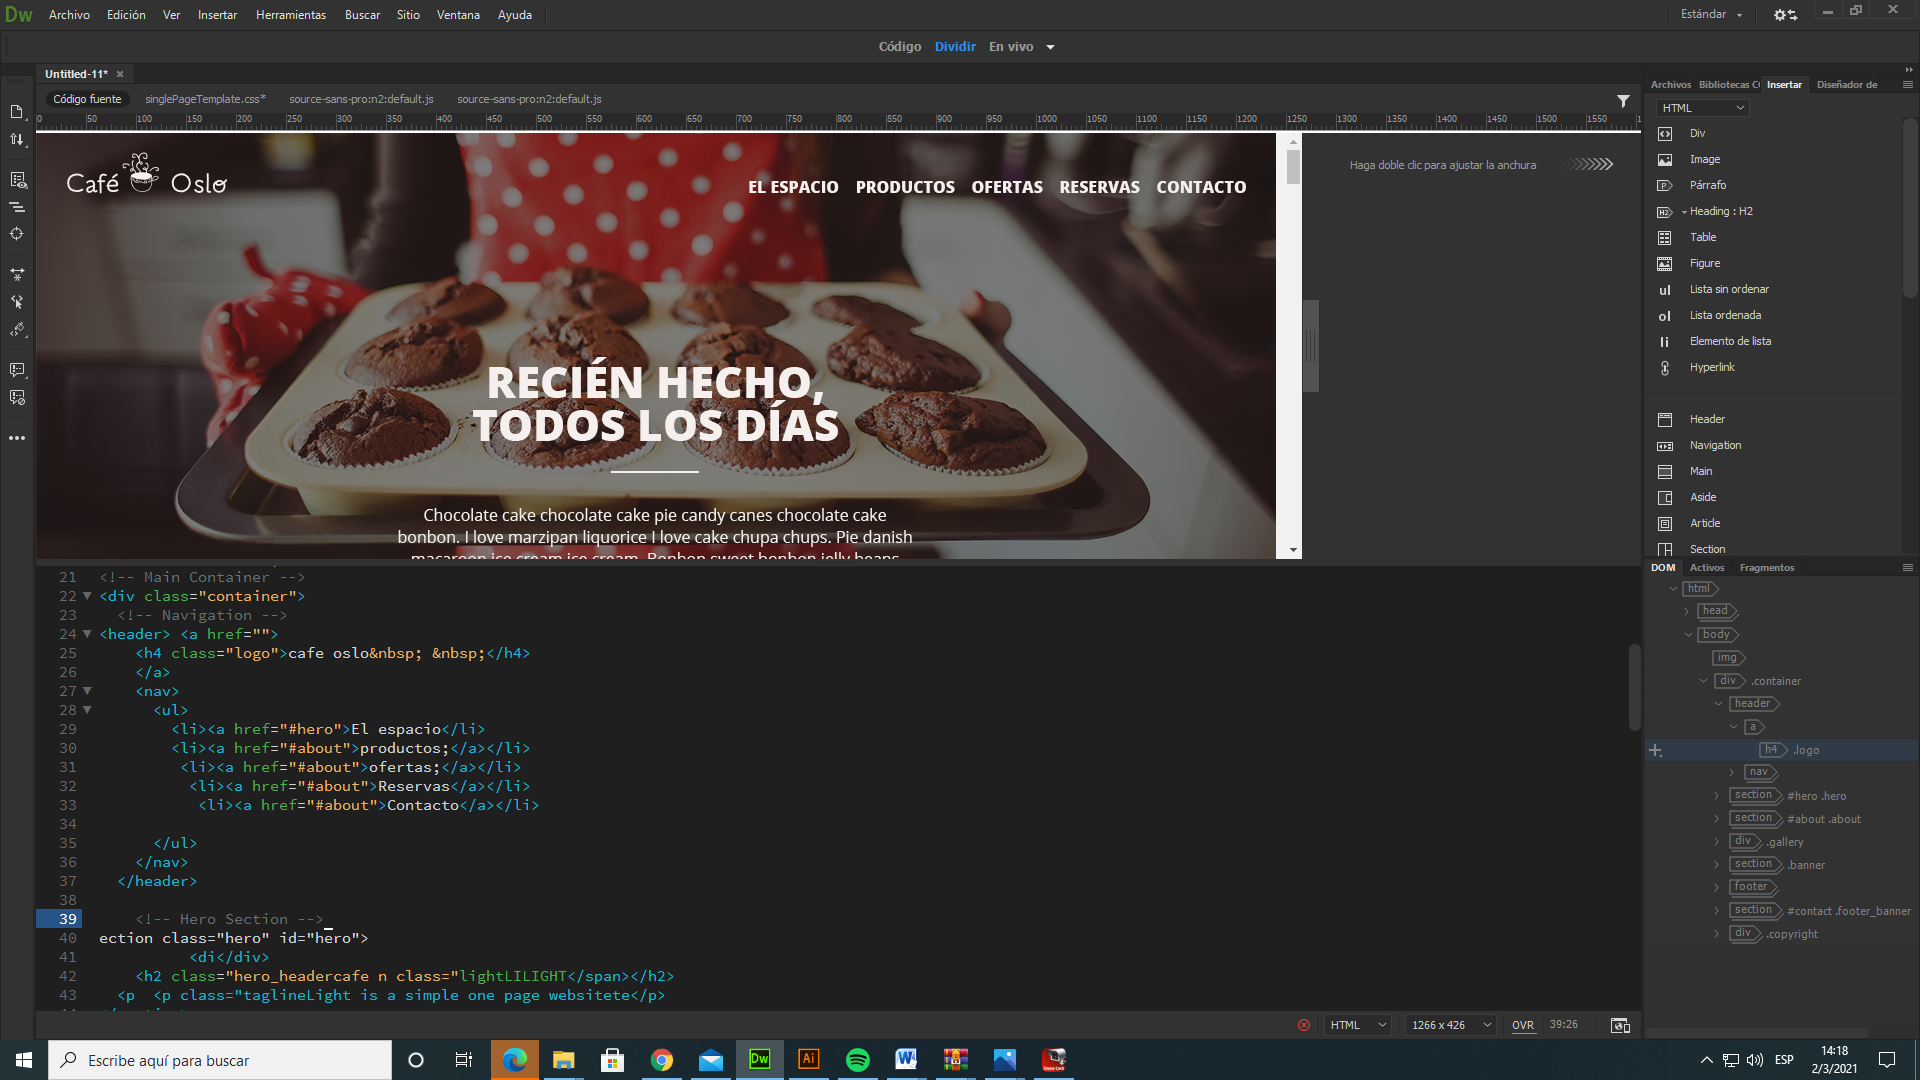Insert a Hyperlink element
The width and height of the screenshot is (1920, 1080).
(1711, 368)
